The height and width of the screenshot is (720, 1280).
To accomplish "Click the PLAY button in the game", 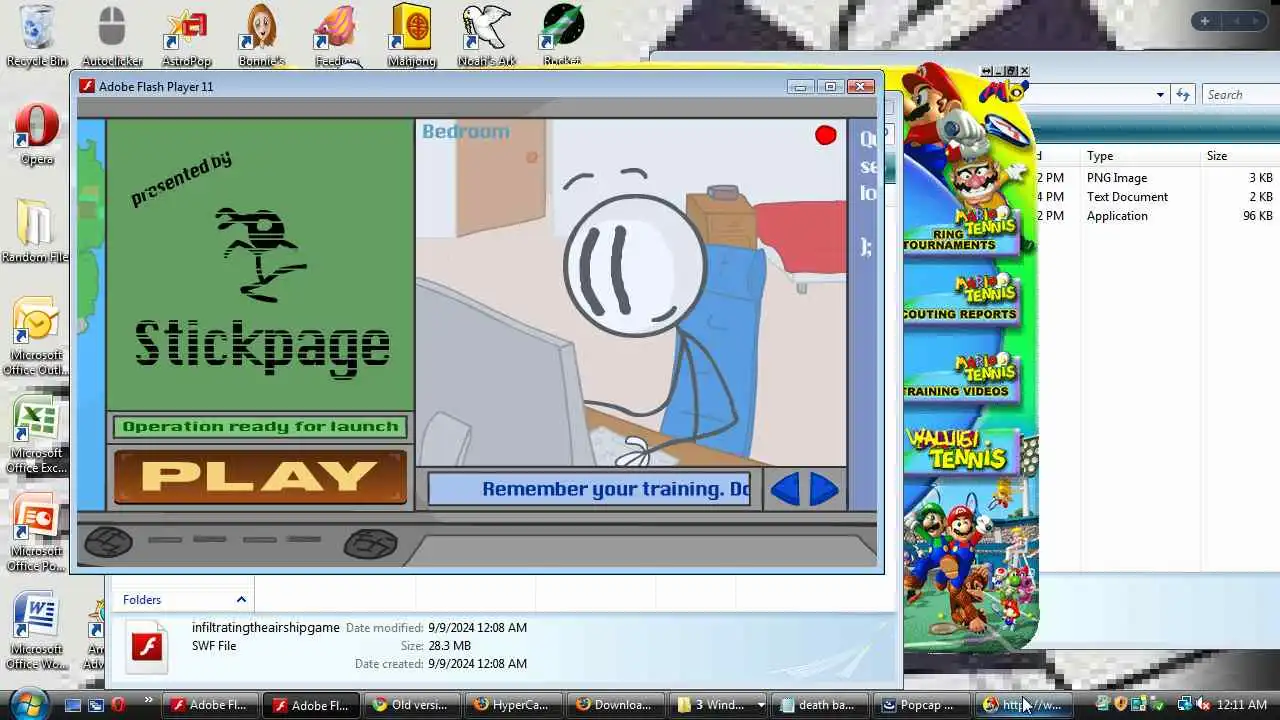I will pos(260,477).
